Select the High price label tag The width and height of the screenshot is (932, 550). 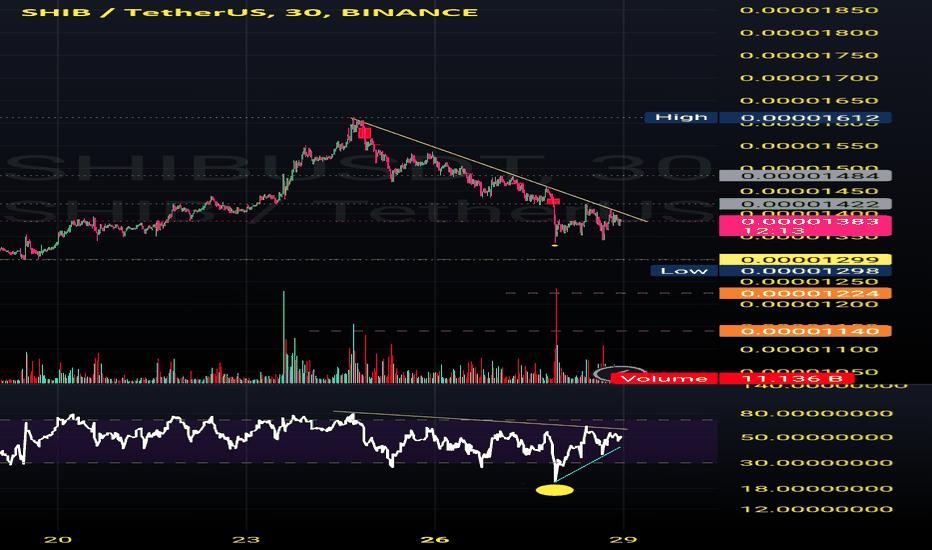(681, 118)
